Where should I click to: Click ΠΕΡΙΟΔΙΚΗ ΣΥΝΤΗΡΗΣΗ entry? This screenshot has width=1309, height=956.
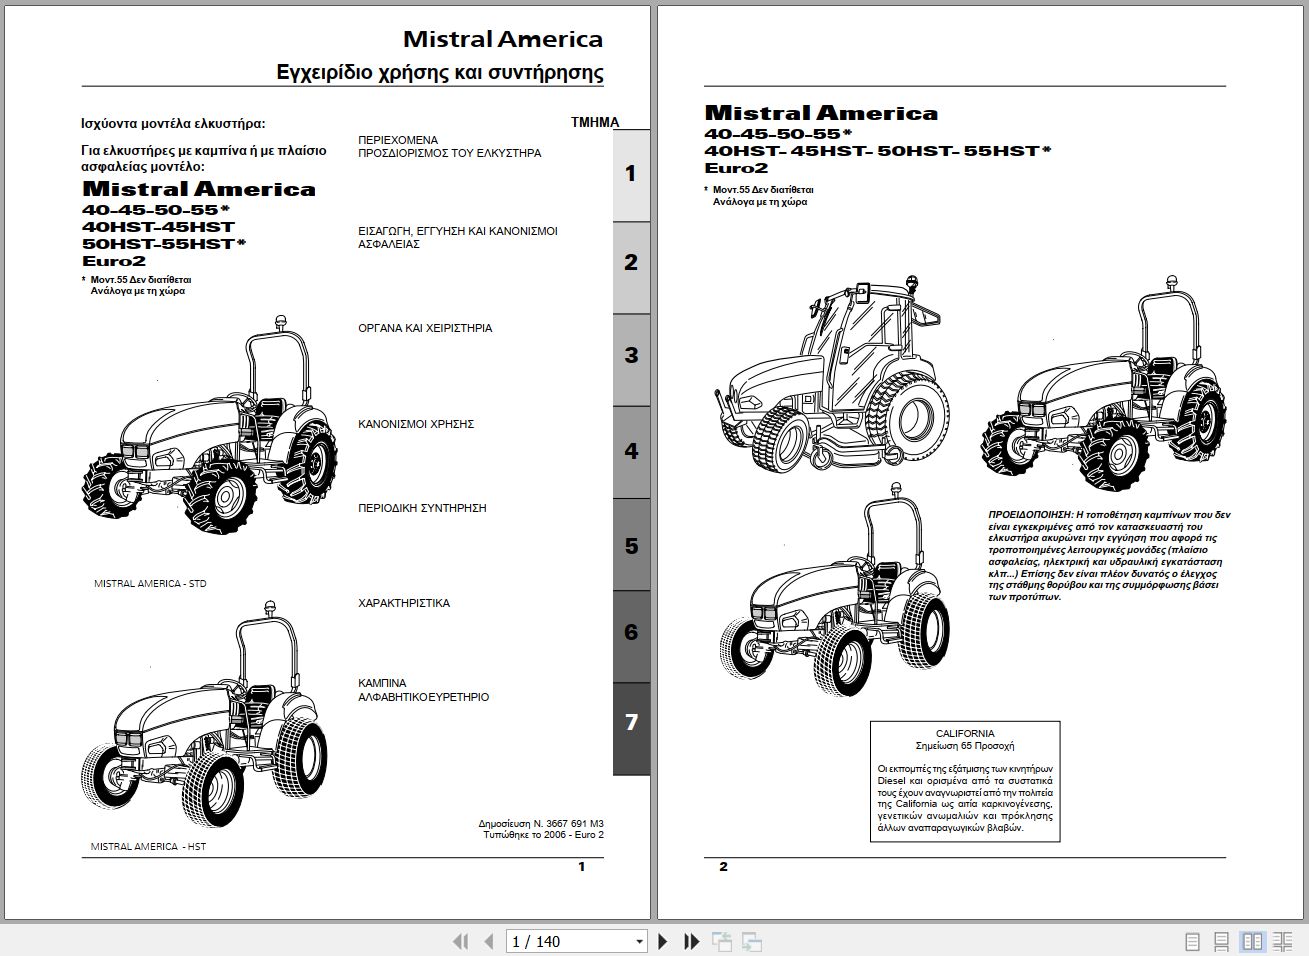(422, 508)
